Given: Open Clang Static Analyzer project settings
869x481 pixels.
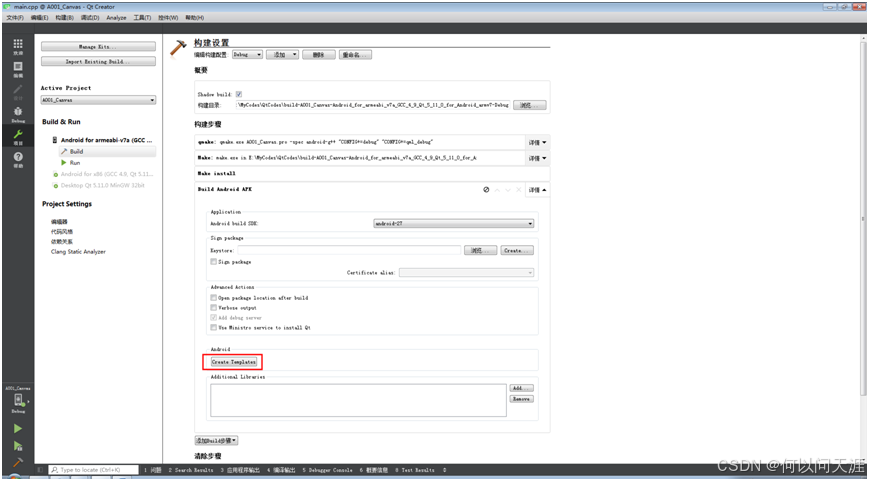Looking at the screenshot, I should point(78,252).
